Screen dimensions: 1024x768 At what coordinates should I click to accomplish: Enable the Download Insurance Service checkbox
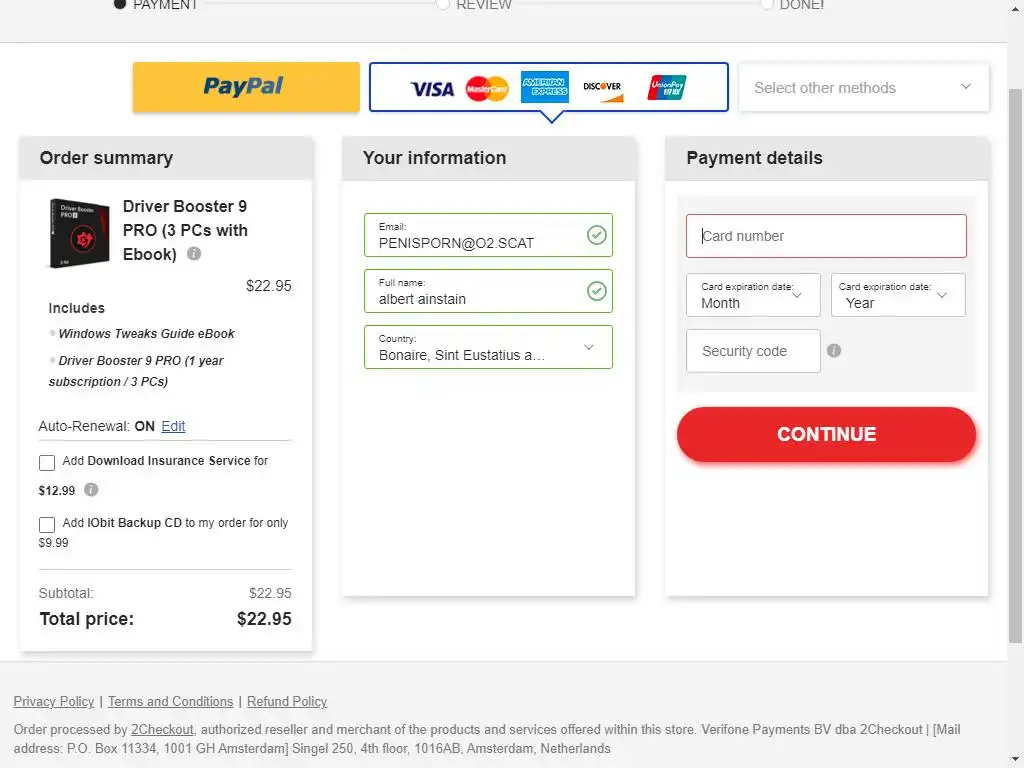[47, 463]
